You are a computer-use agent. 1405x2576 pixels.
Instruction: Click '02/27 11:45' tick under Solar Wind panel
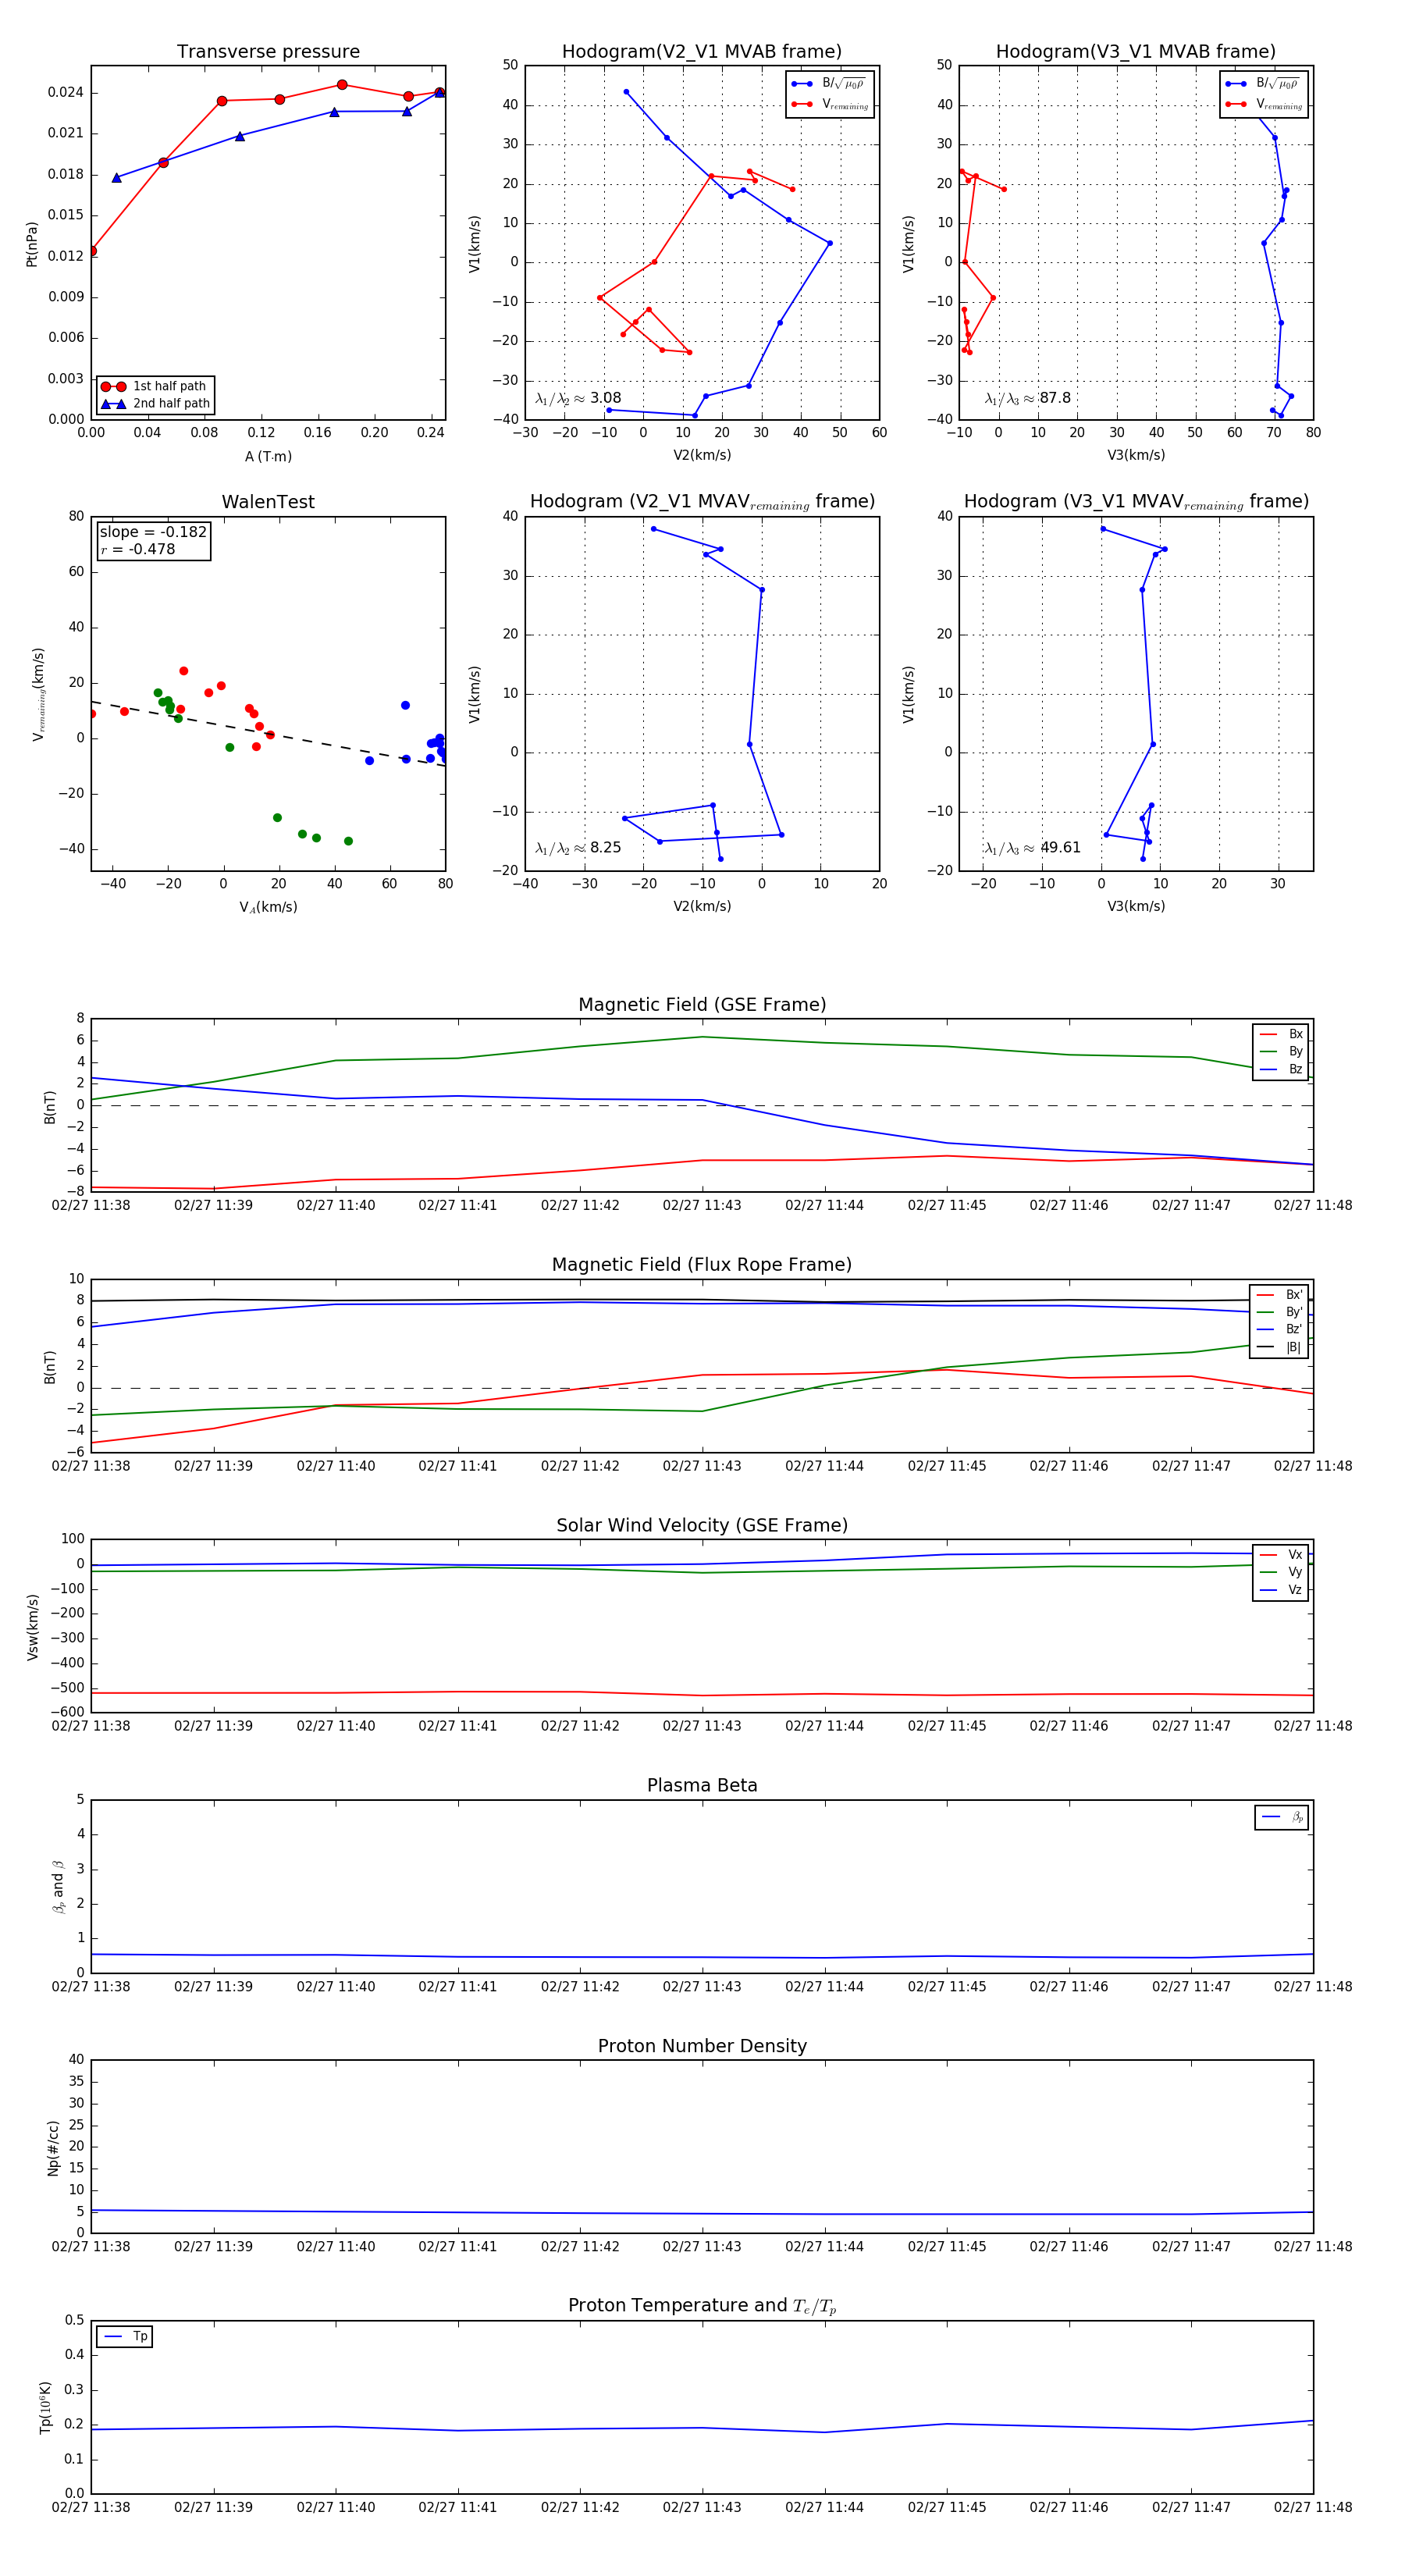pyautogui.click(x=947, y=1726)
